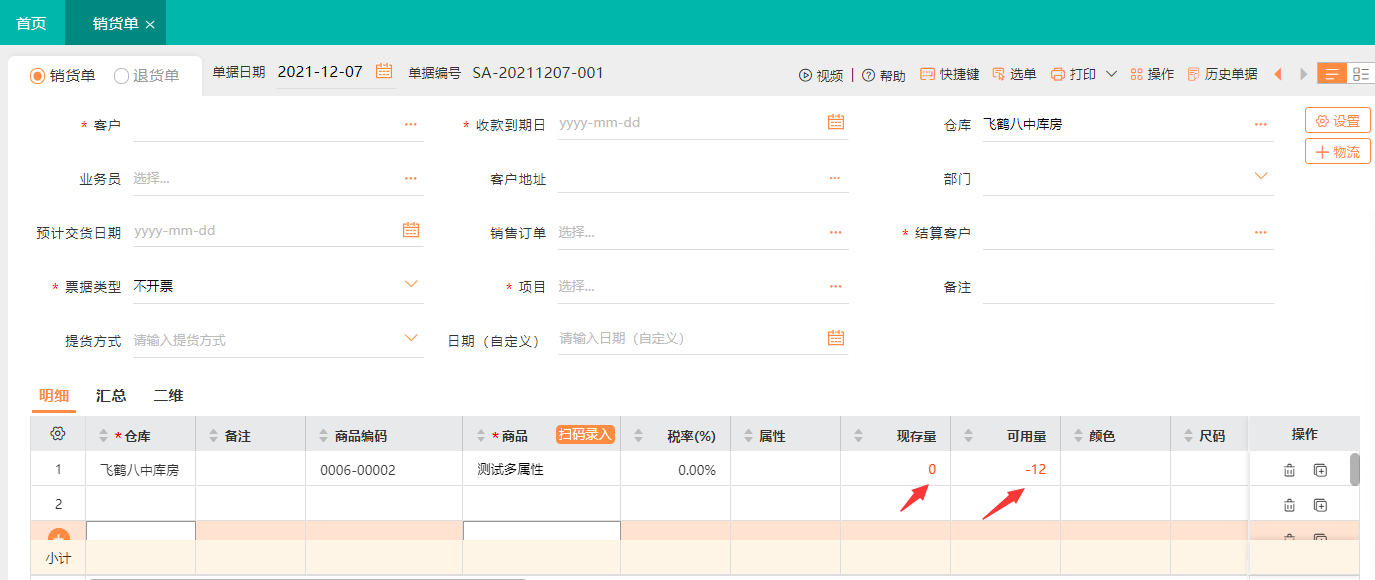The height and width of the screenshot is (580, 1375).
Task: Copy row 1 using duplicate icon
Action: click(1320, 470)
